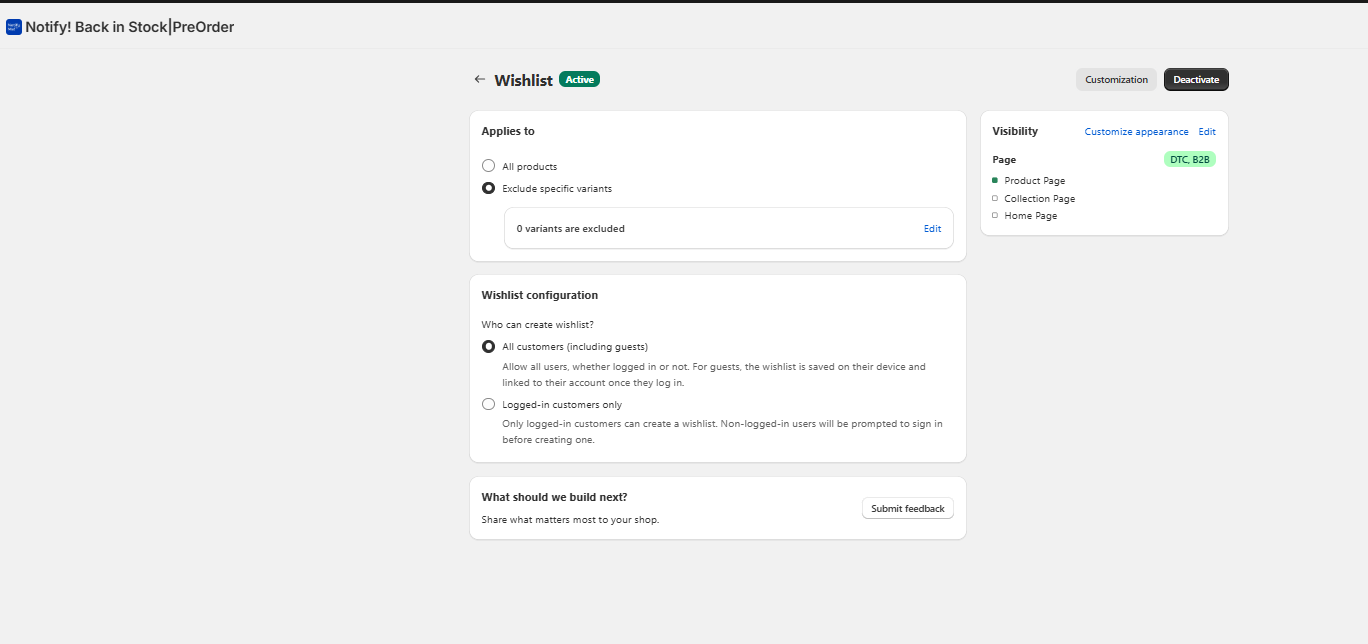Click the DTC, B2B badge
Viewport: 1368px width, 644px height.
point(1189,159)
